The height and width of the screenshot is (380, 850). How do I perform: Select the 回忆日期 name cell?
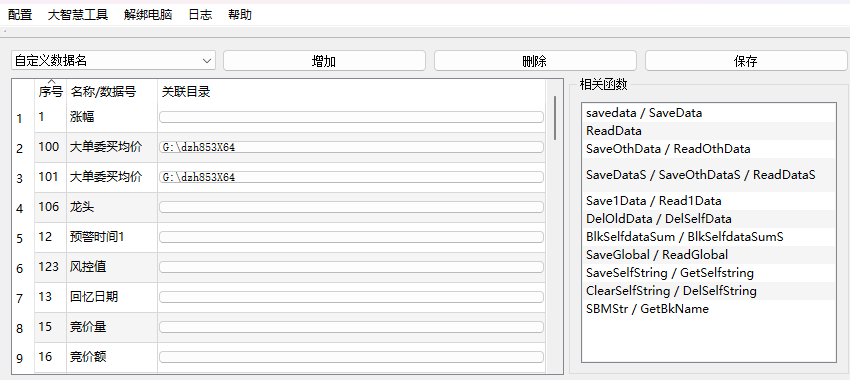click(x=112, y=297)
